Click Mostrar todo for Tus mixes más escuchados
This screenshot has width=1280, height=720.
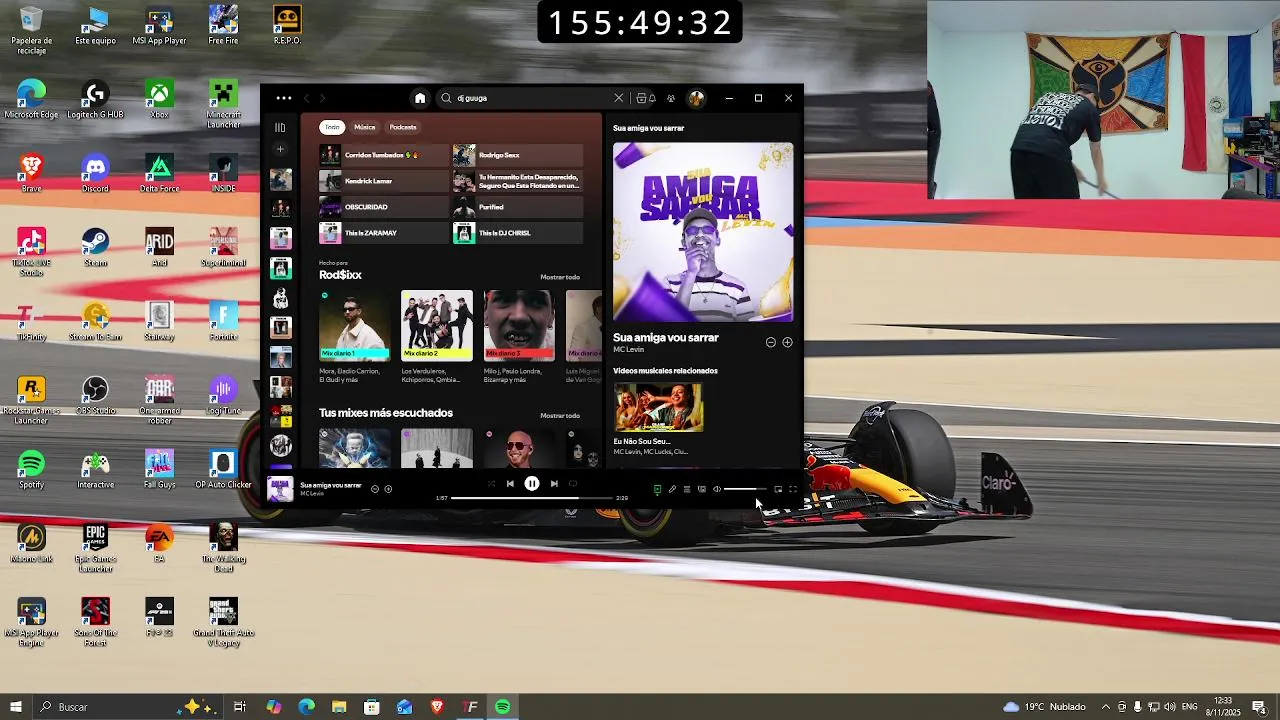[x=560, y=416]
